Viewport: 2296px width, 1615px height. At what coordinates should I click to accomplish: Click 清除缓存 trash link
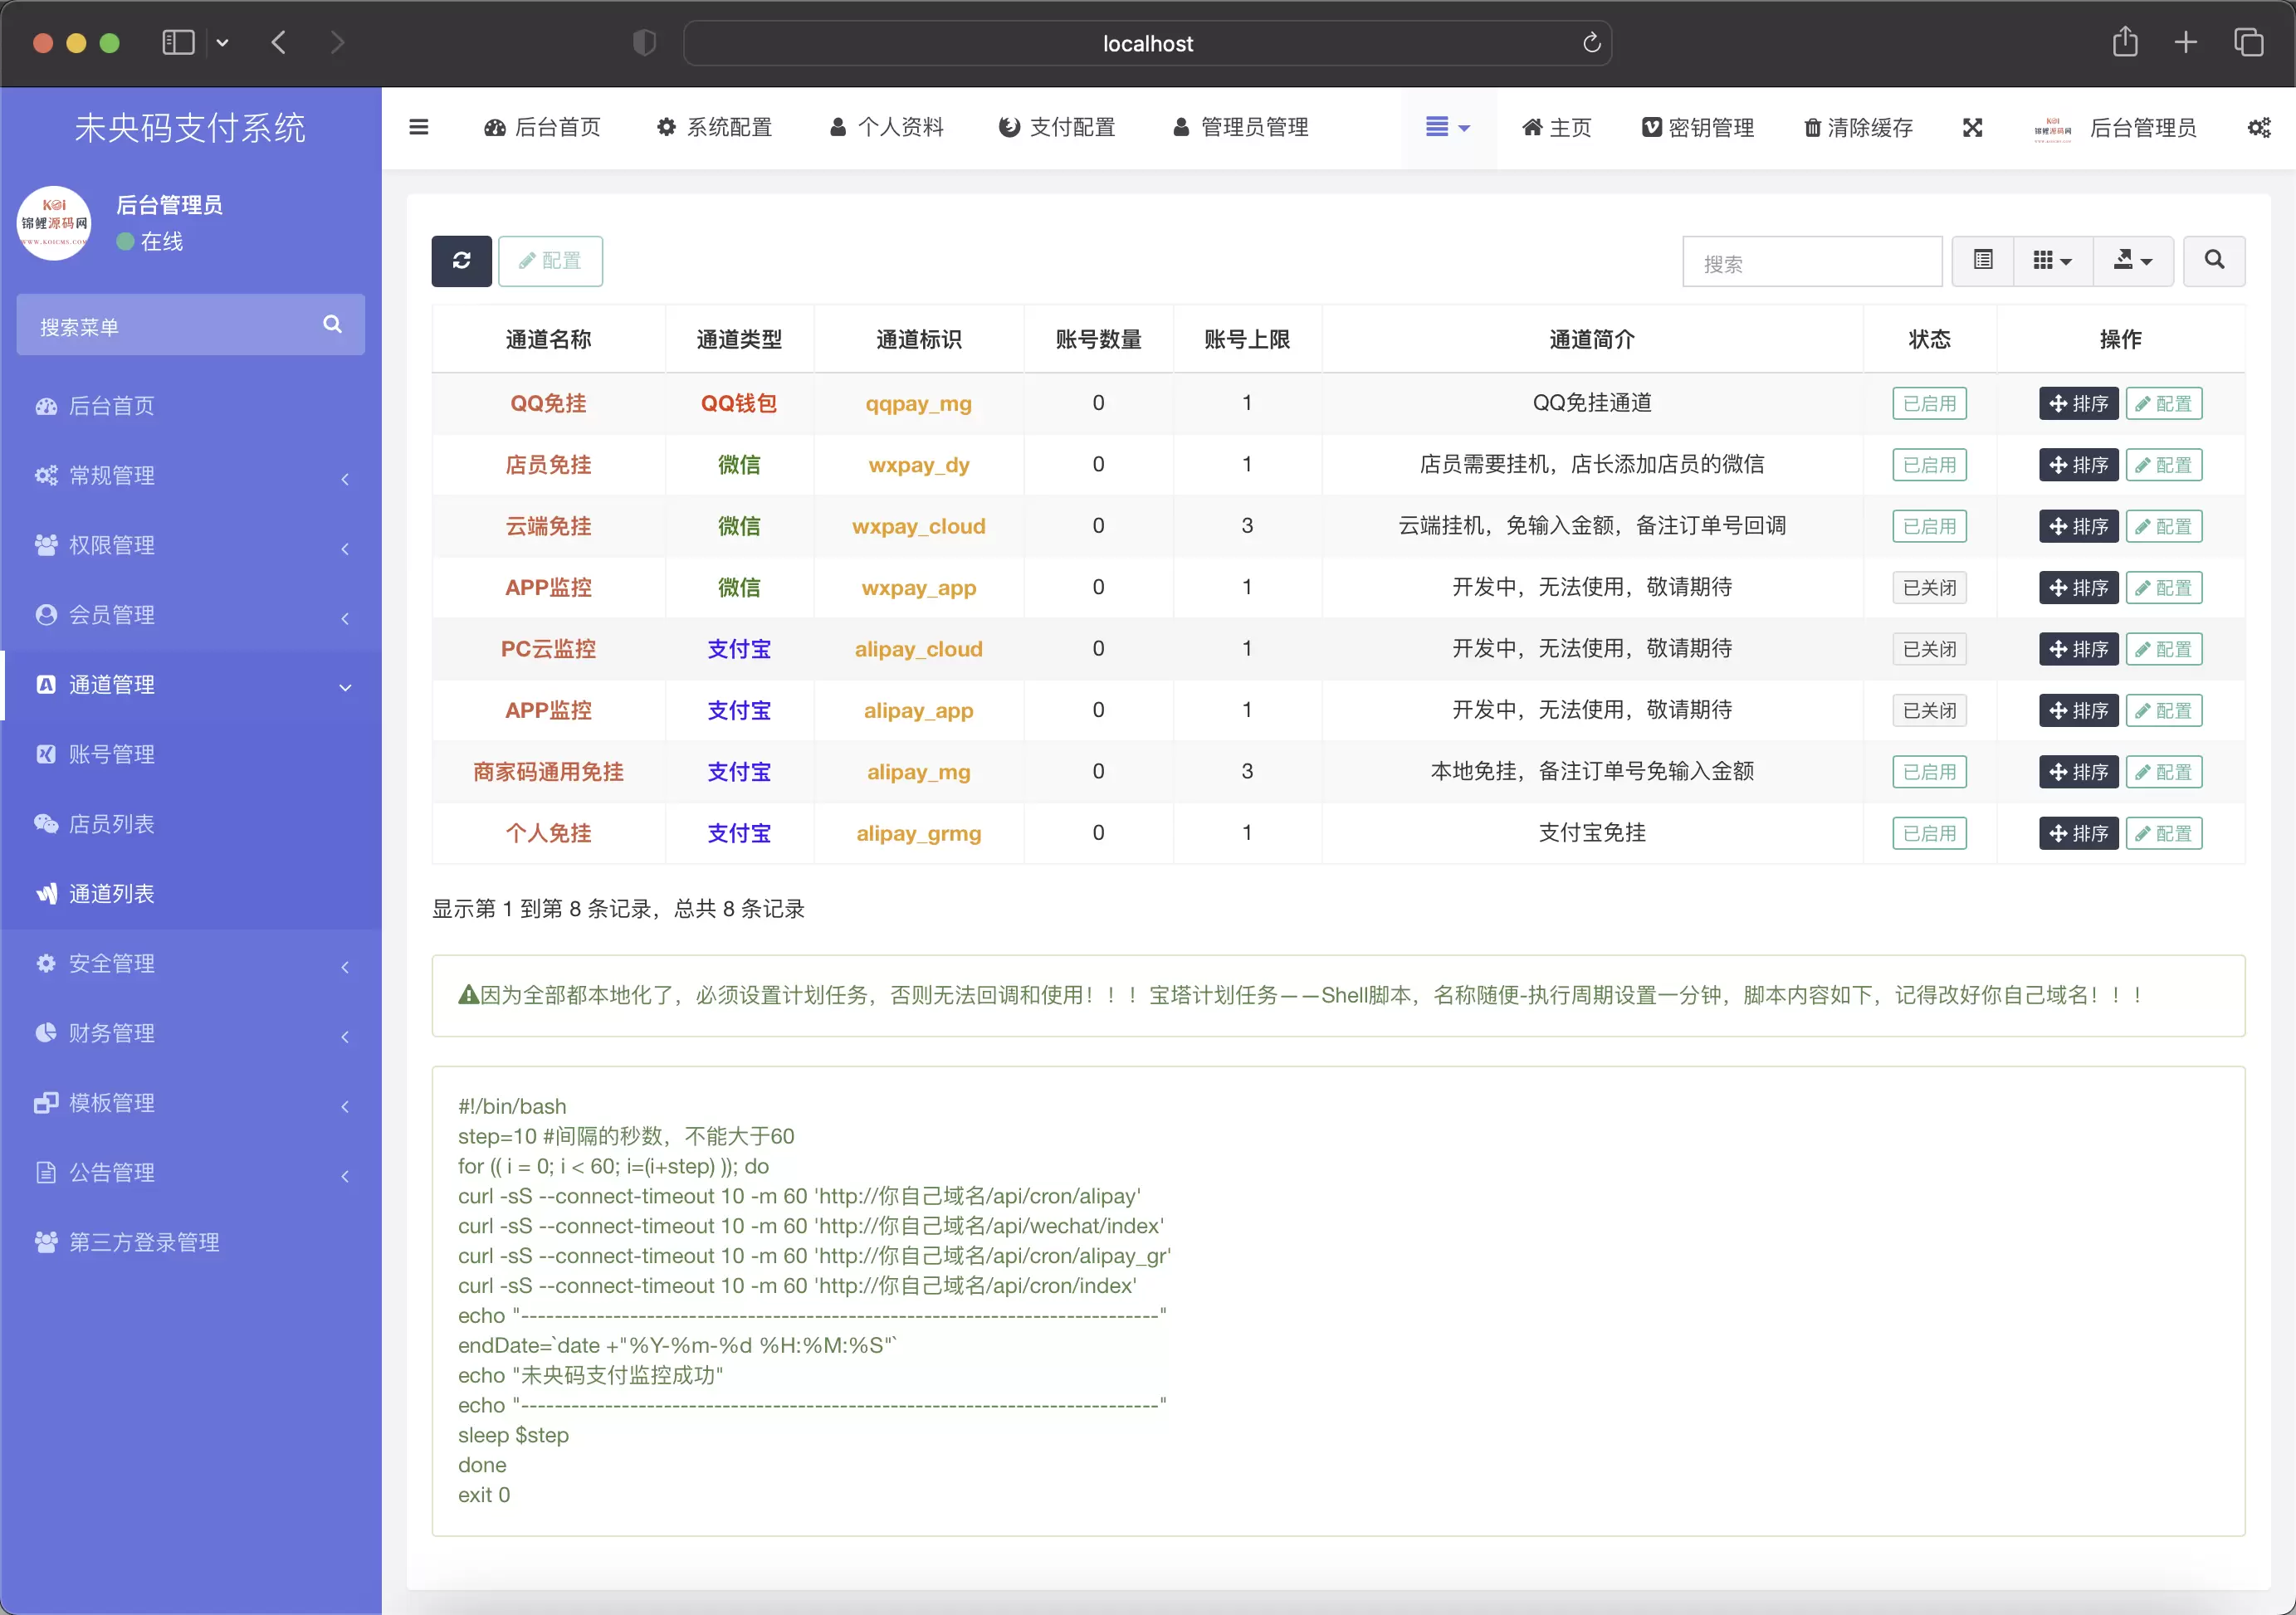[1858, 128]
